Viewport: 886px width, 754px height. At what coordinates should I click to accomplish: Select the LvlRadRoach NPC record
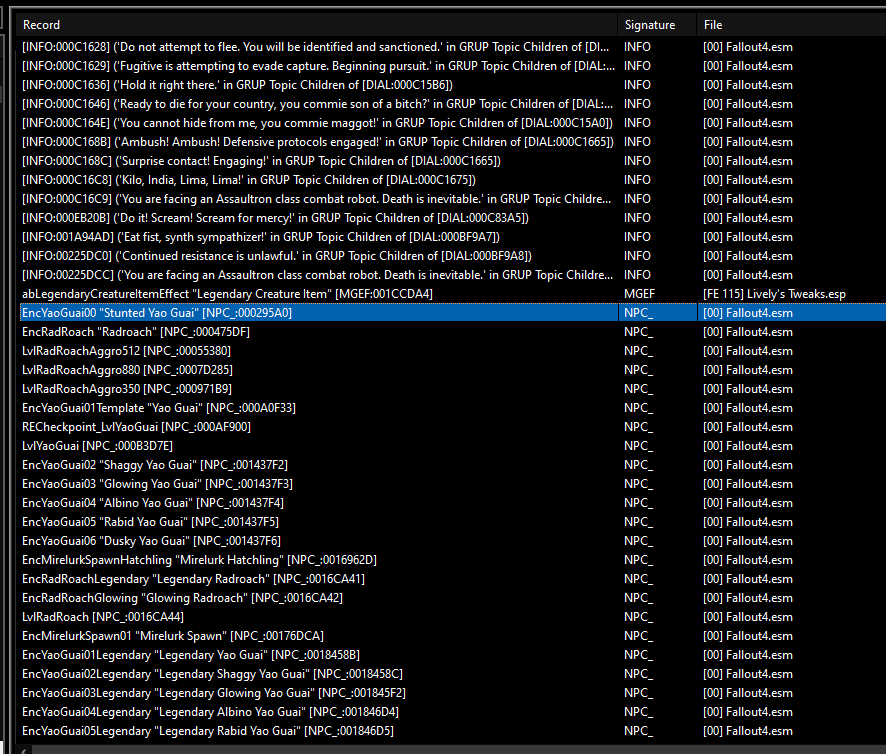coord(452,617)
